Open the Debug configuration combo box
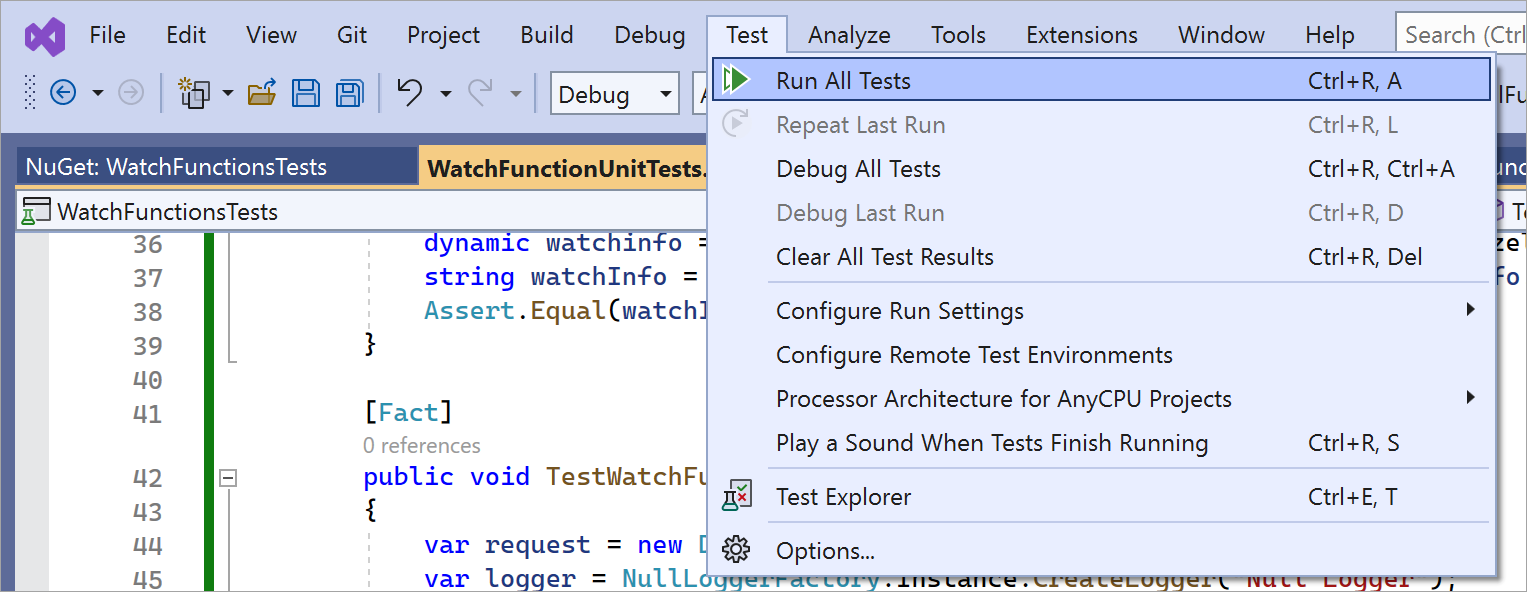Viewport: 1527px width, 592px height. tap(614, 95)
